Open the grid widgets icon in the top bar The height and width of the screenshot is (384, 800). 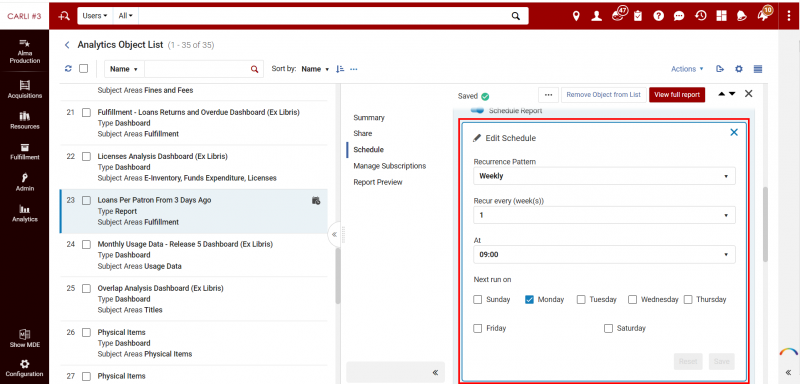click(x=721, y=16)
